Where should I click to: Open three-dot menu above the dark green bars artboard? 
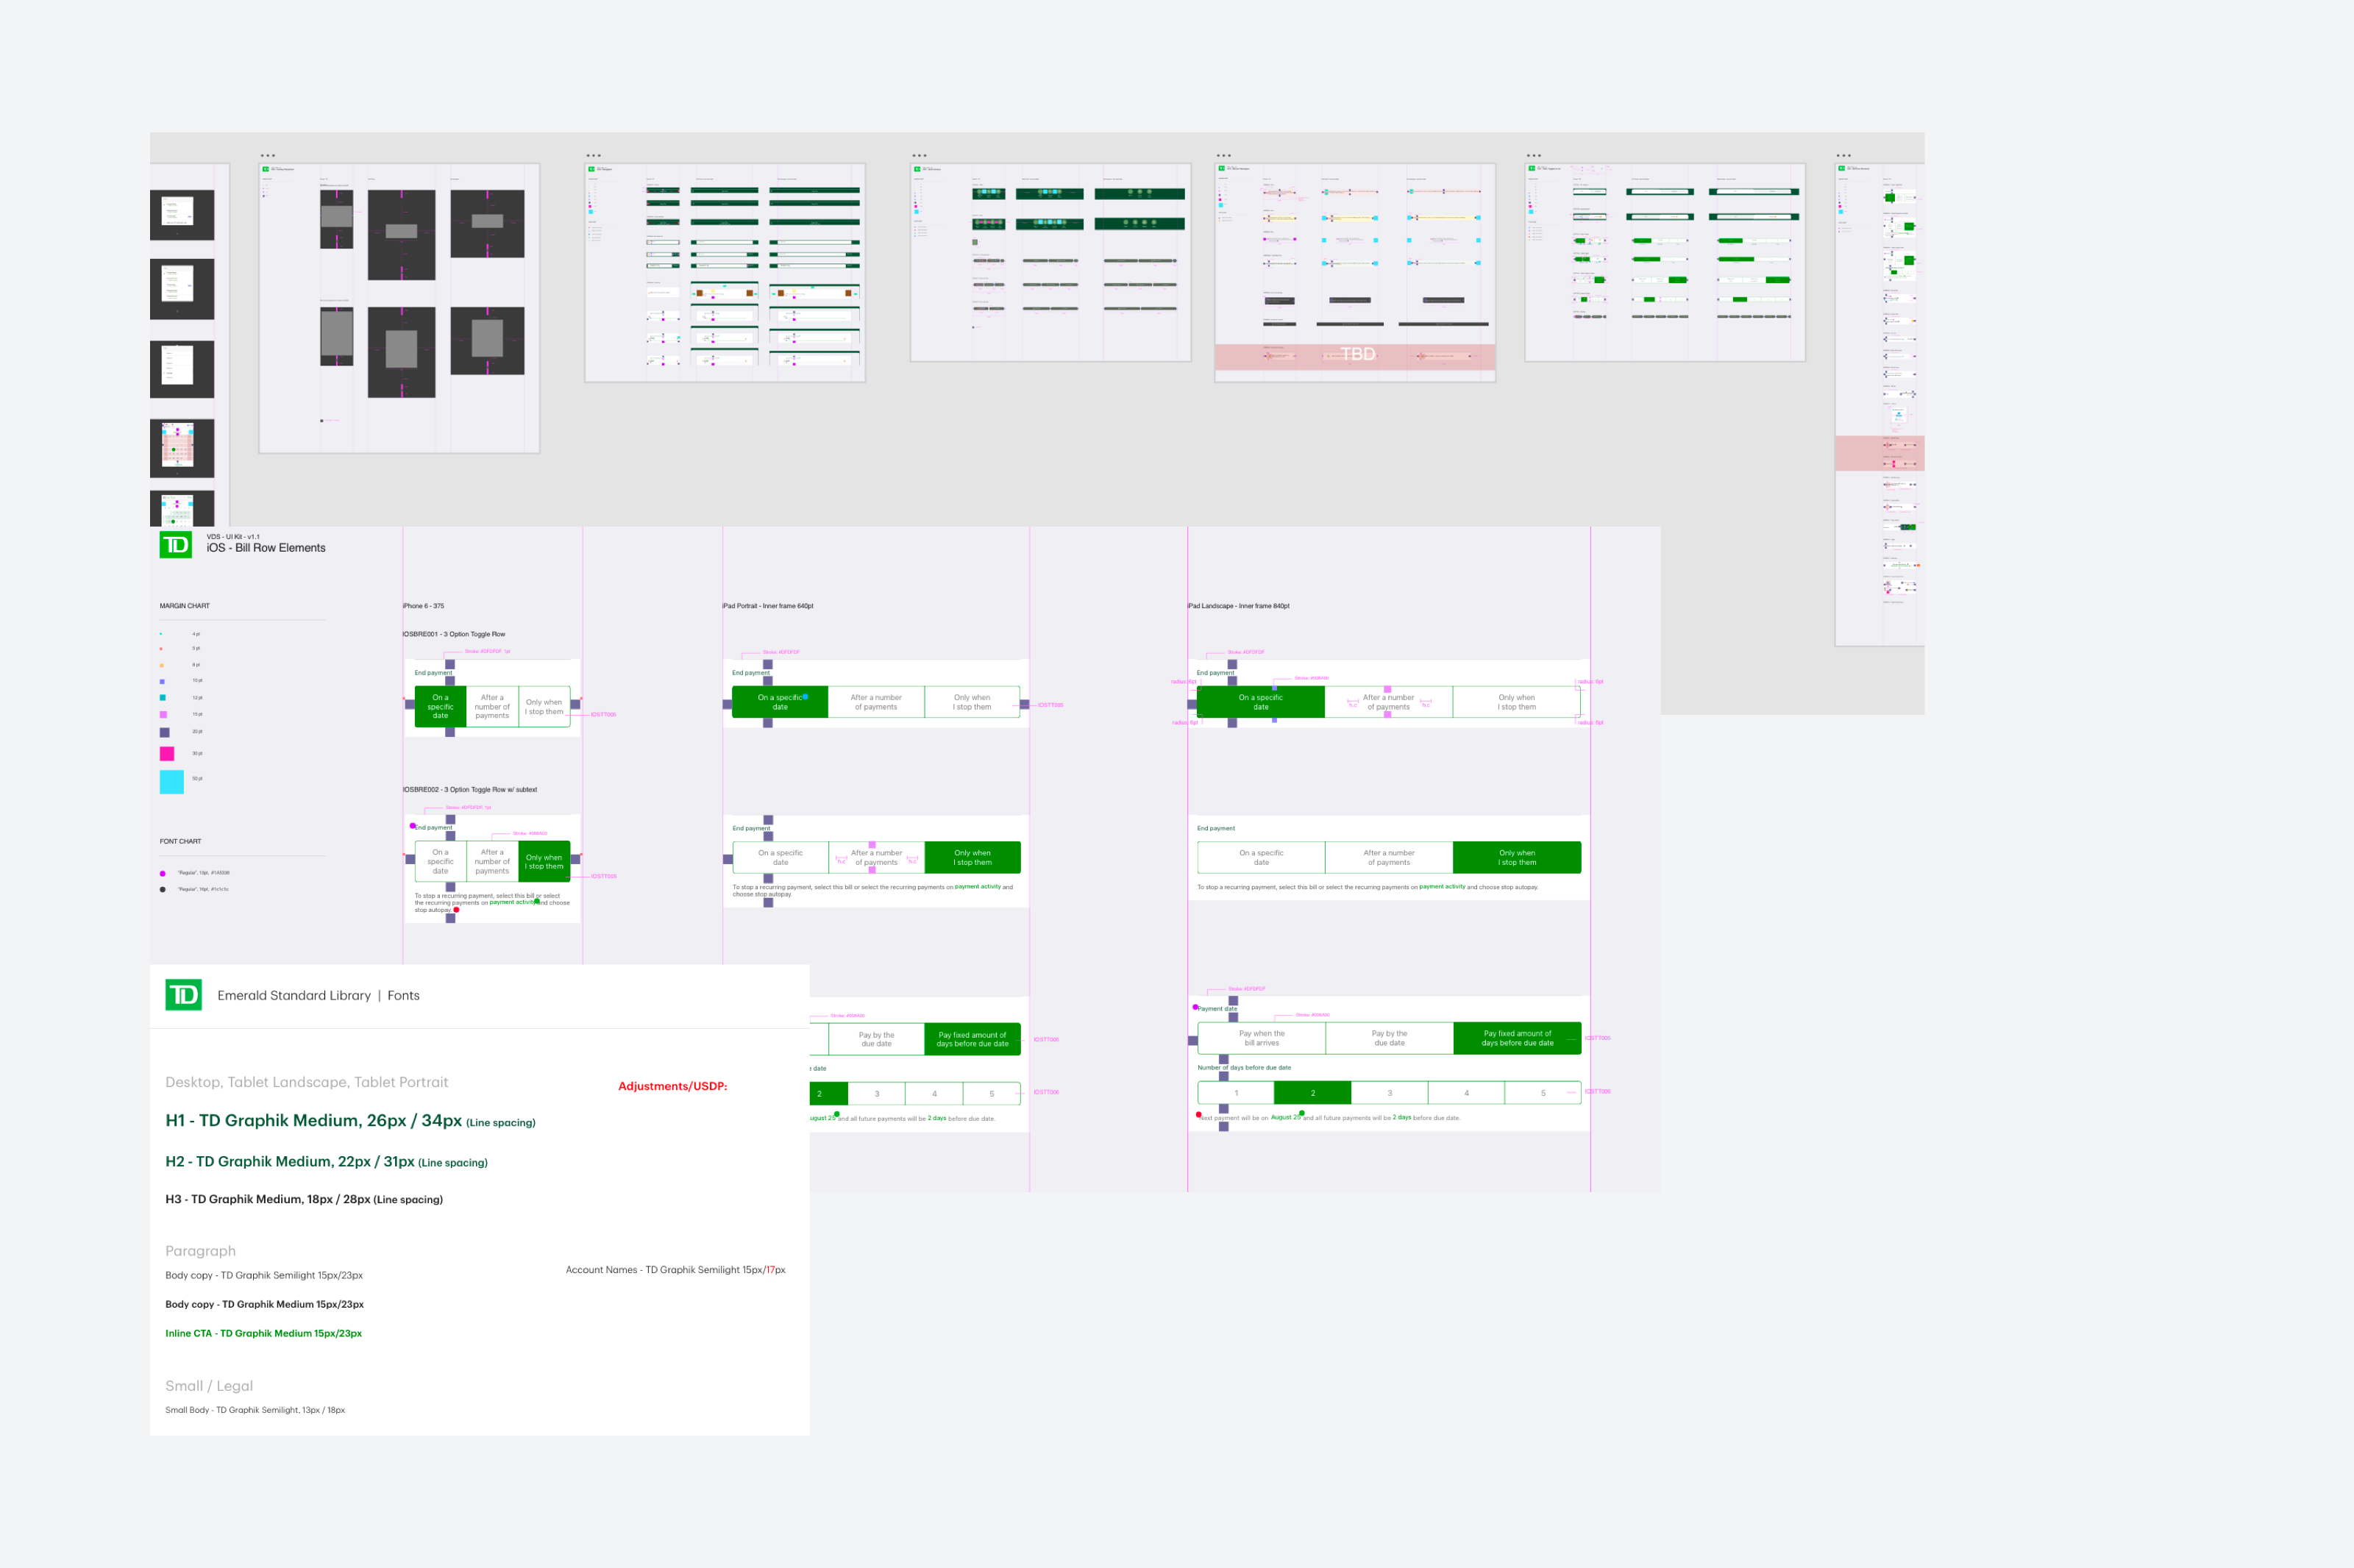click(593, 156)
